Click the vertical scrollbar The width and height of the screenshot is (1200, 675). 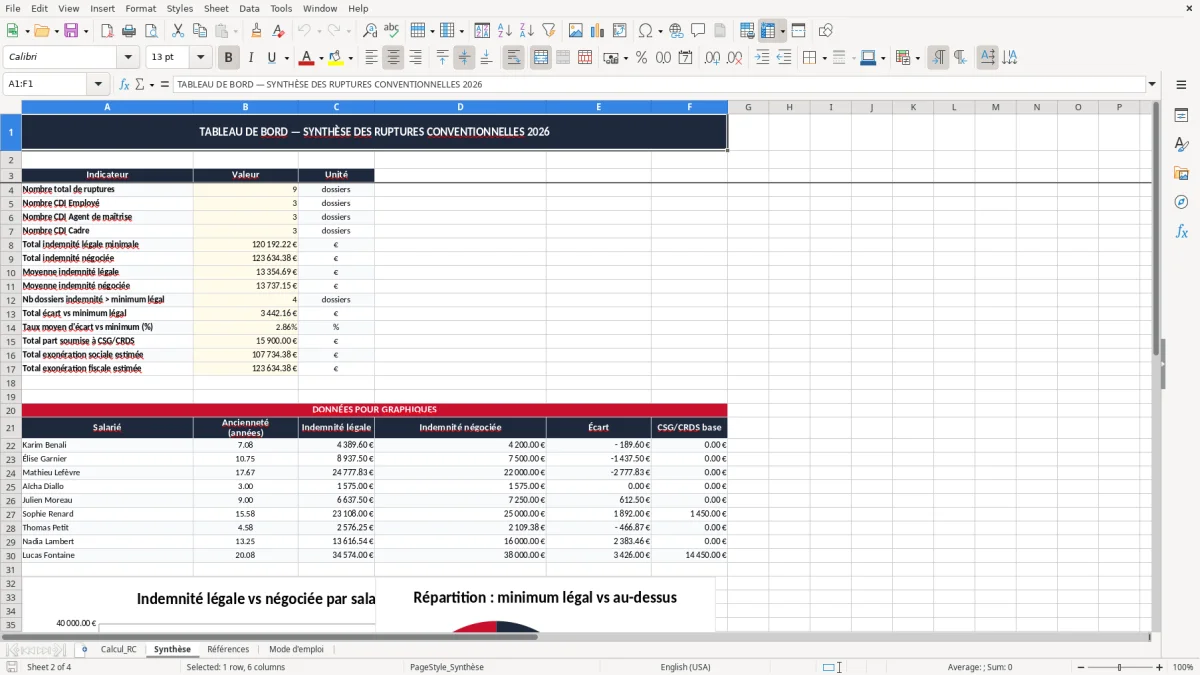tap(1157, 364)
